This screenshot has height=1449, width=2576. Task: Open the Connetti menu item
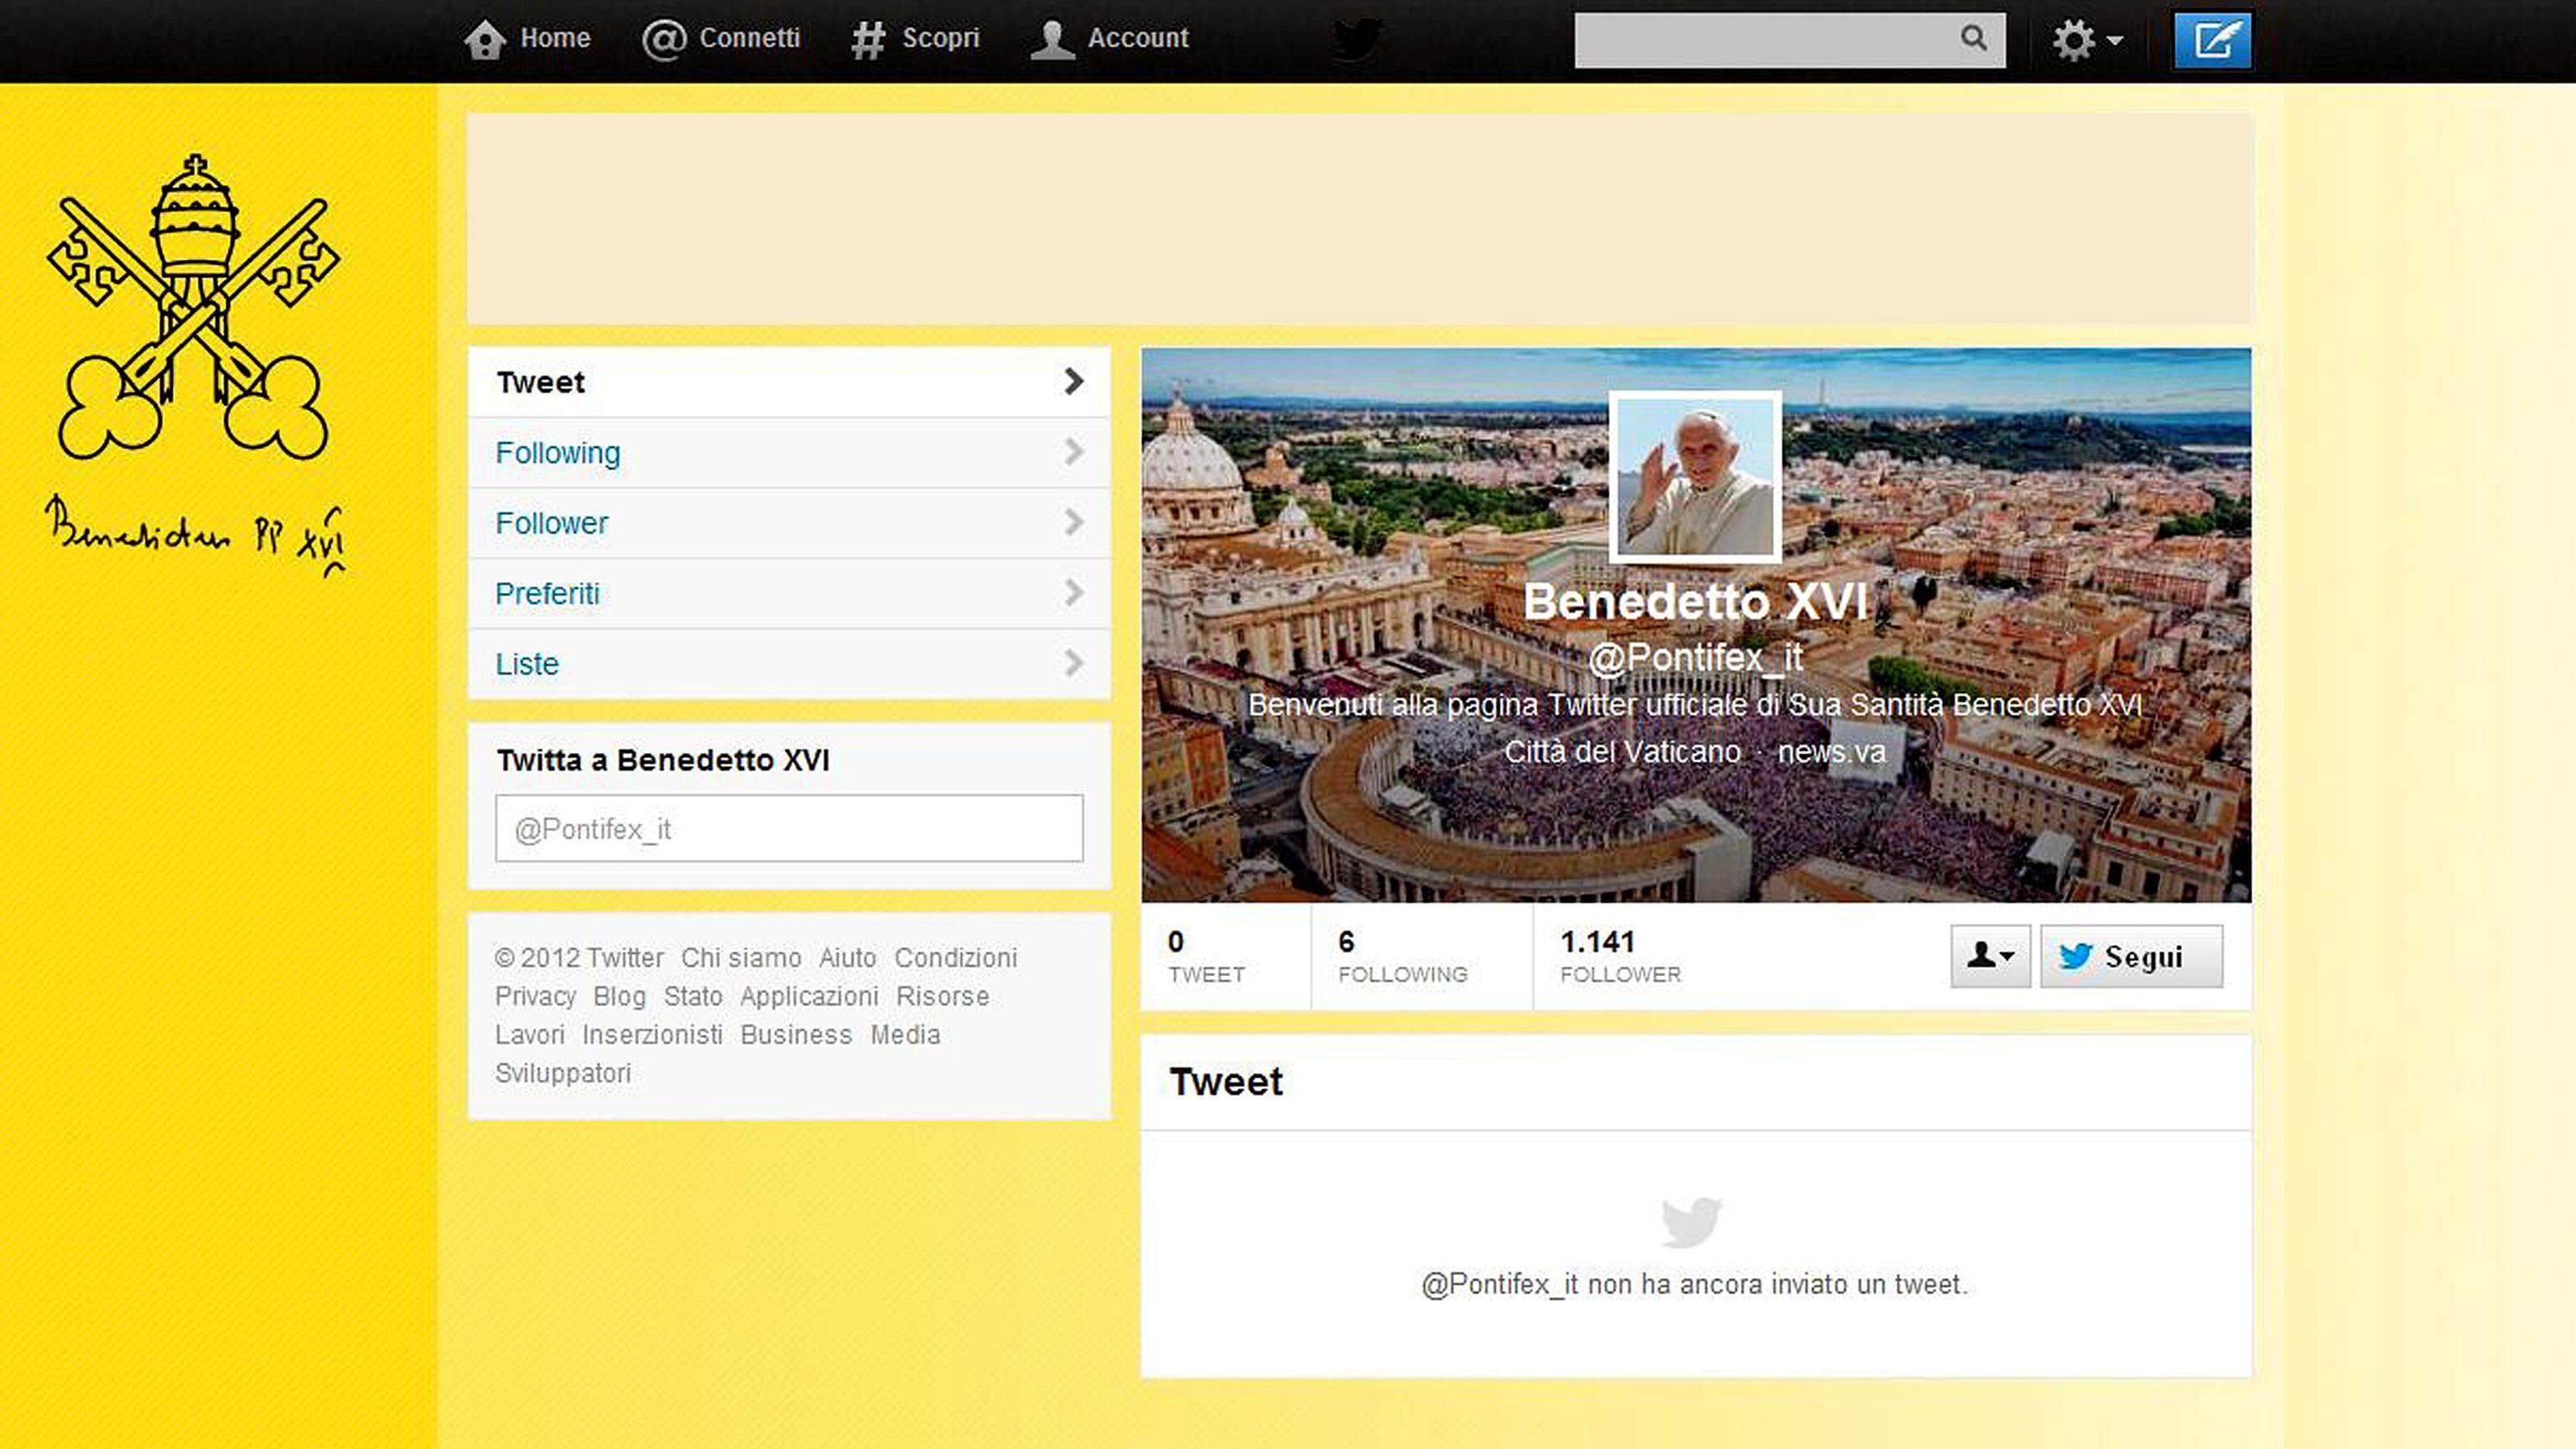721,39
